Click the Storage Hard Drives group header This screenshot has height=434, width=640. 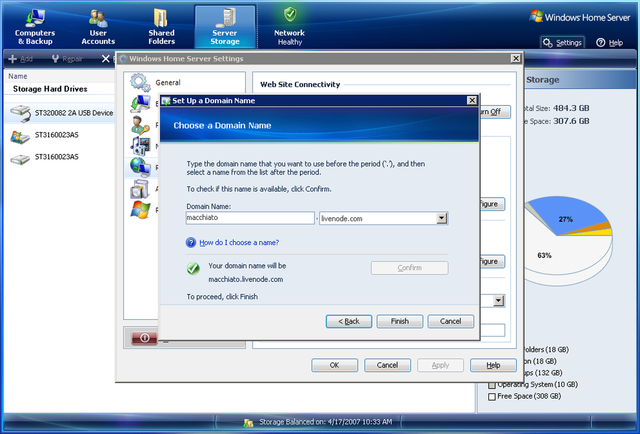click(x=50, y=89)
